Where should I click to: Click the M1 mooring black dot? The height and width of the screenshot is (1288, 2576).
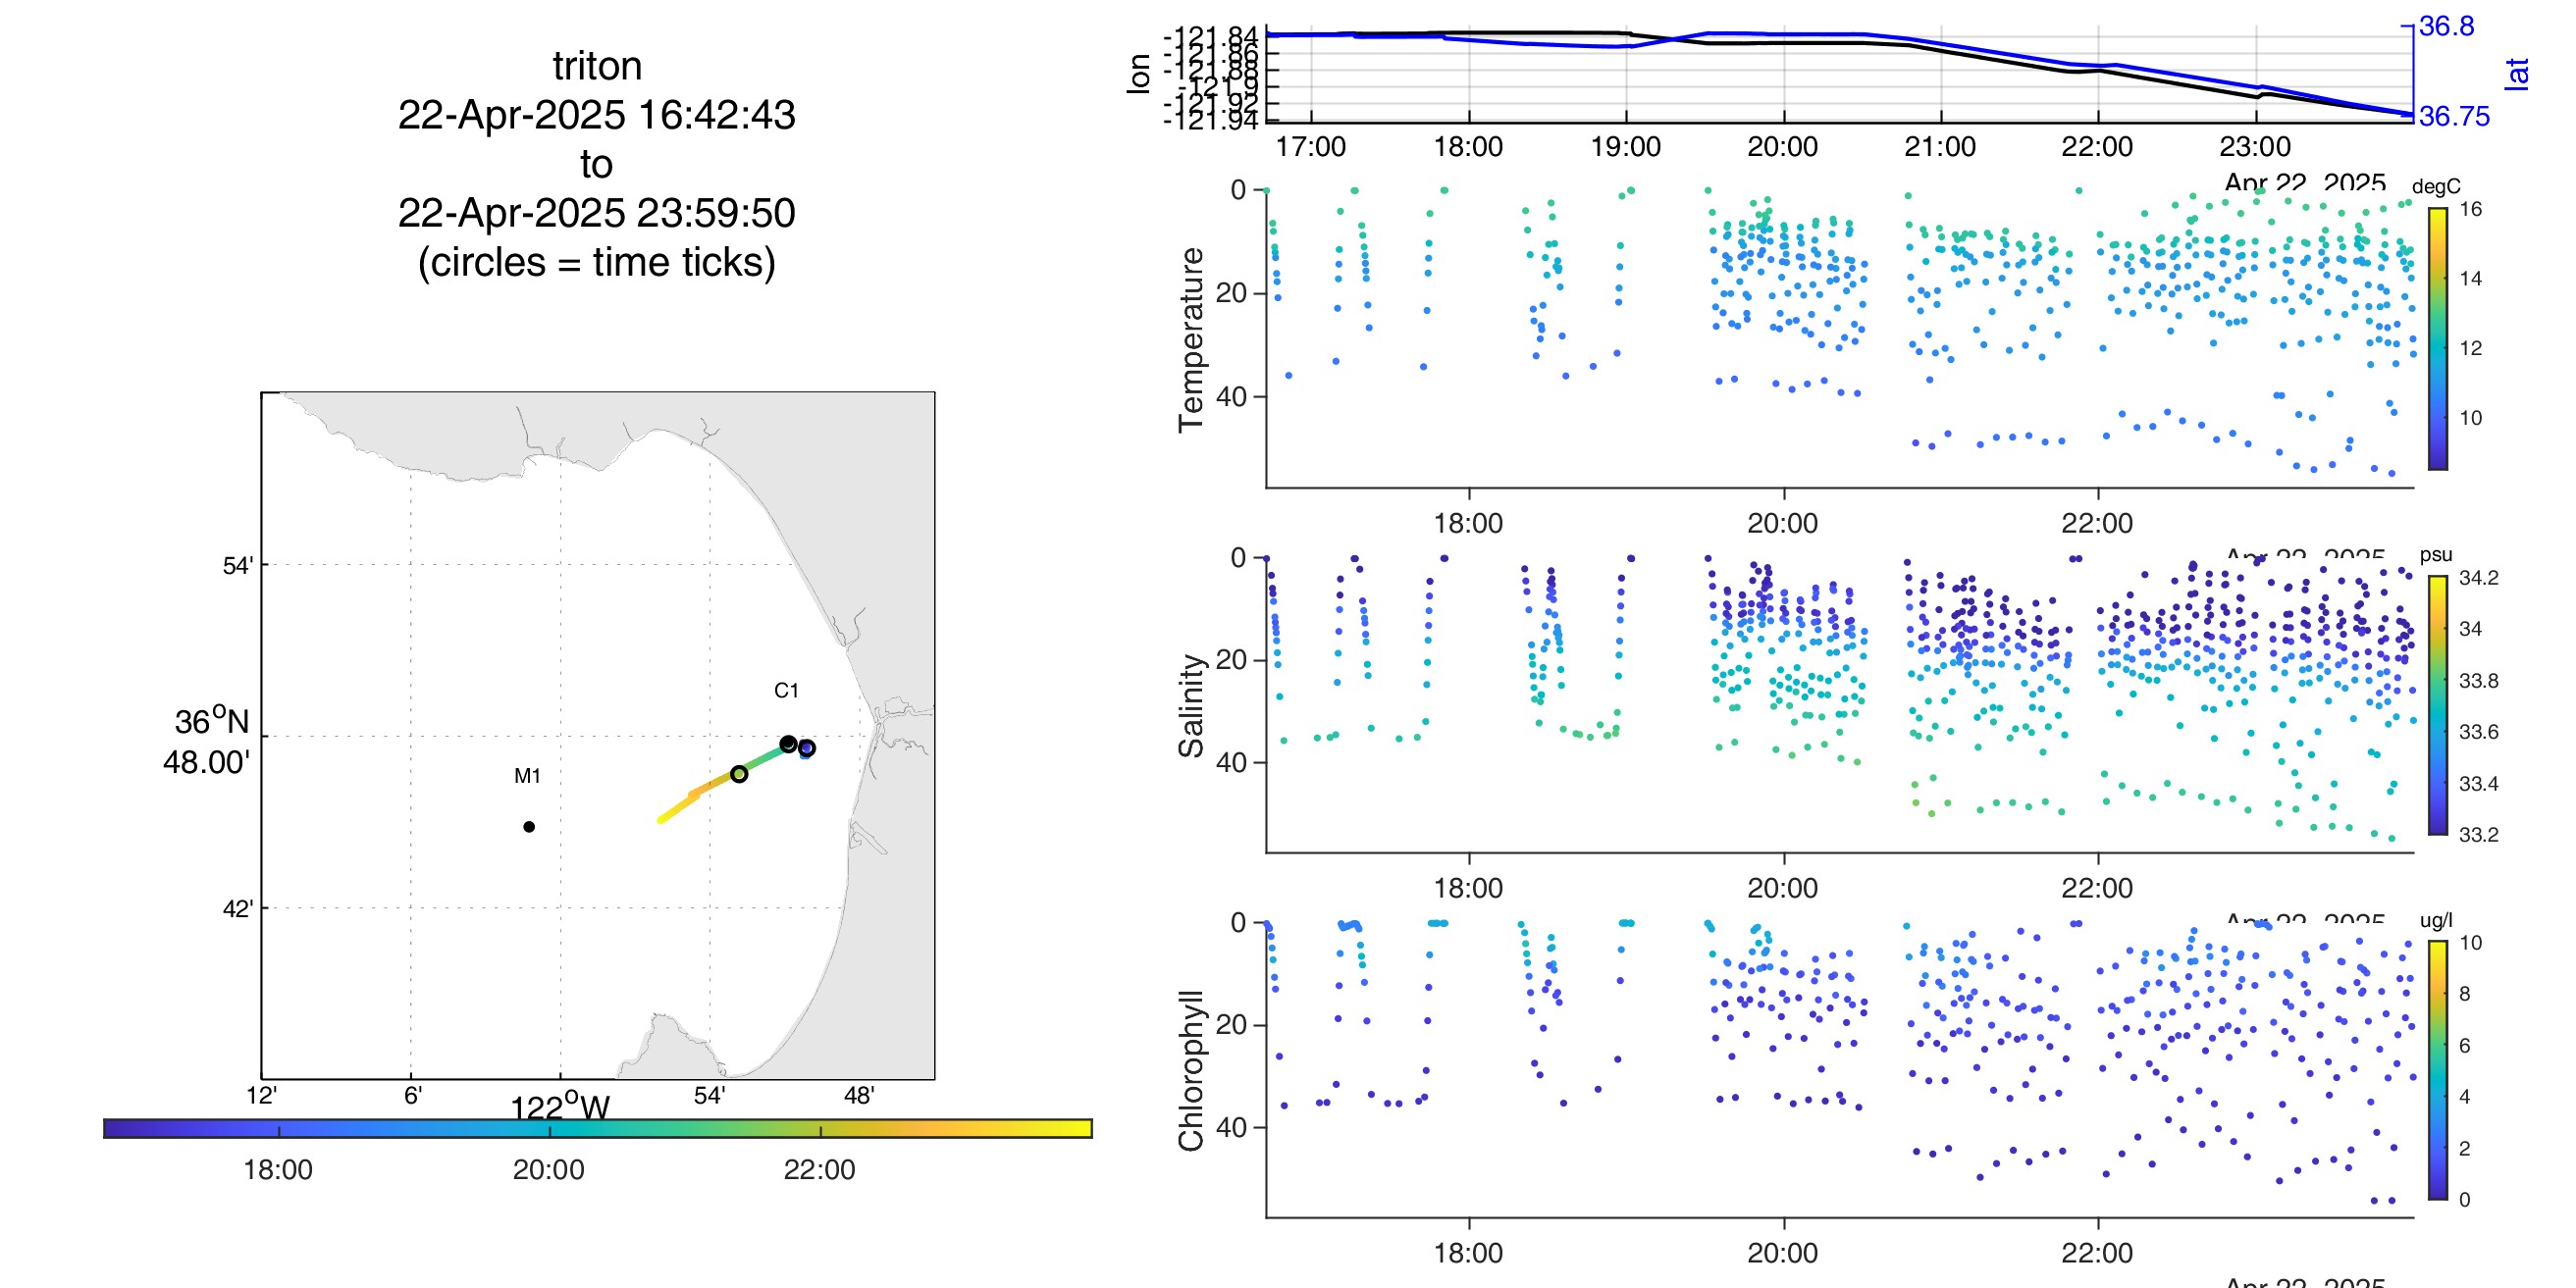tap(529, 827)
